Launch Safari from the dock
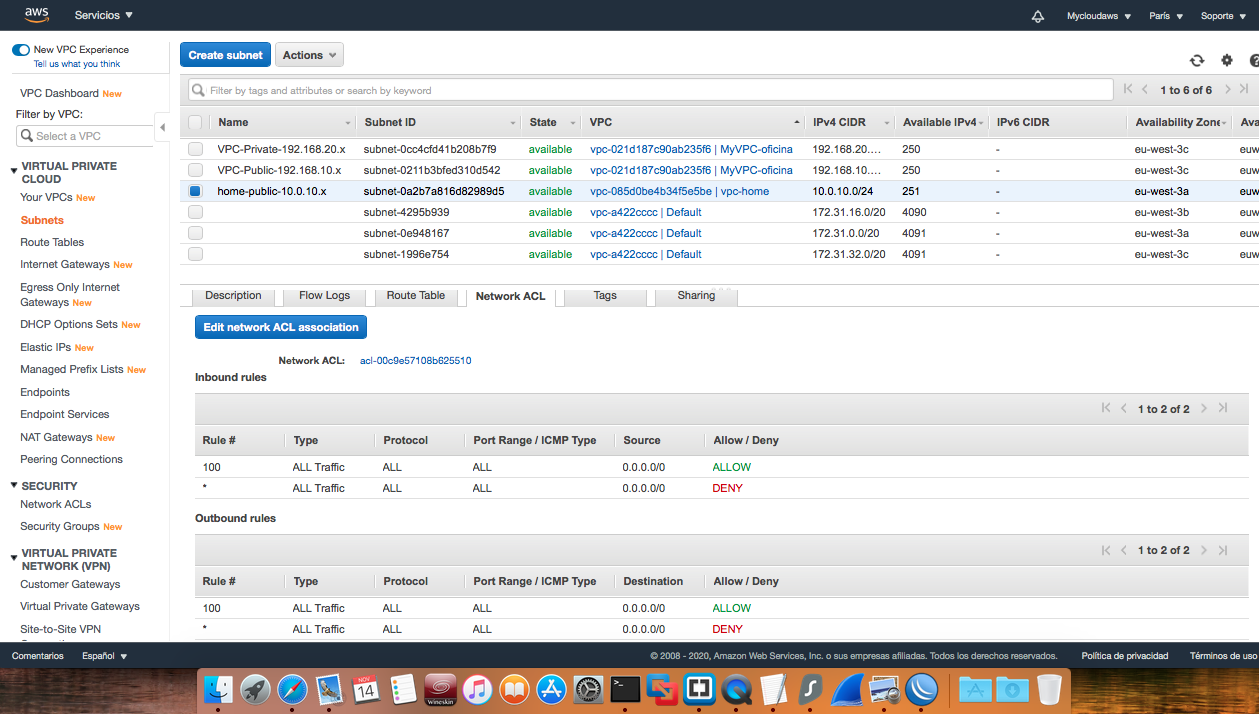 (x=293, y=689)
